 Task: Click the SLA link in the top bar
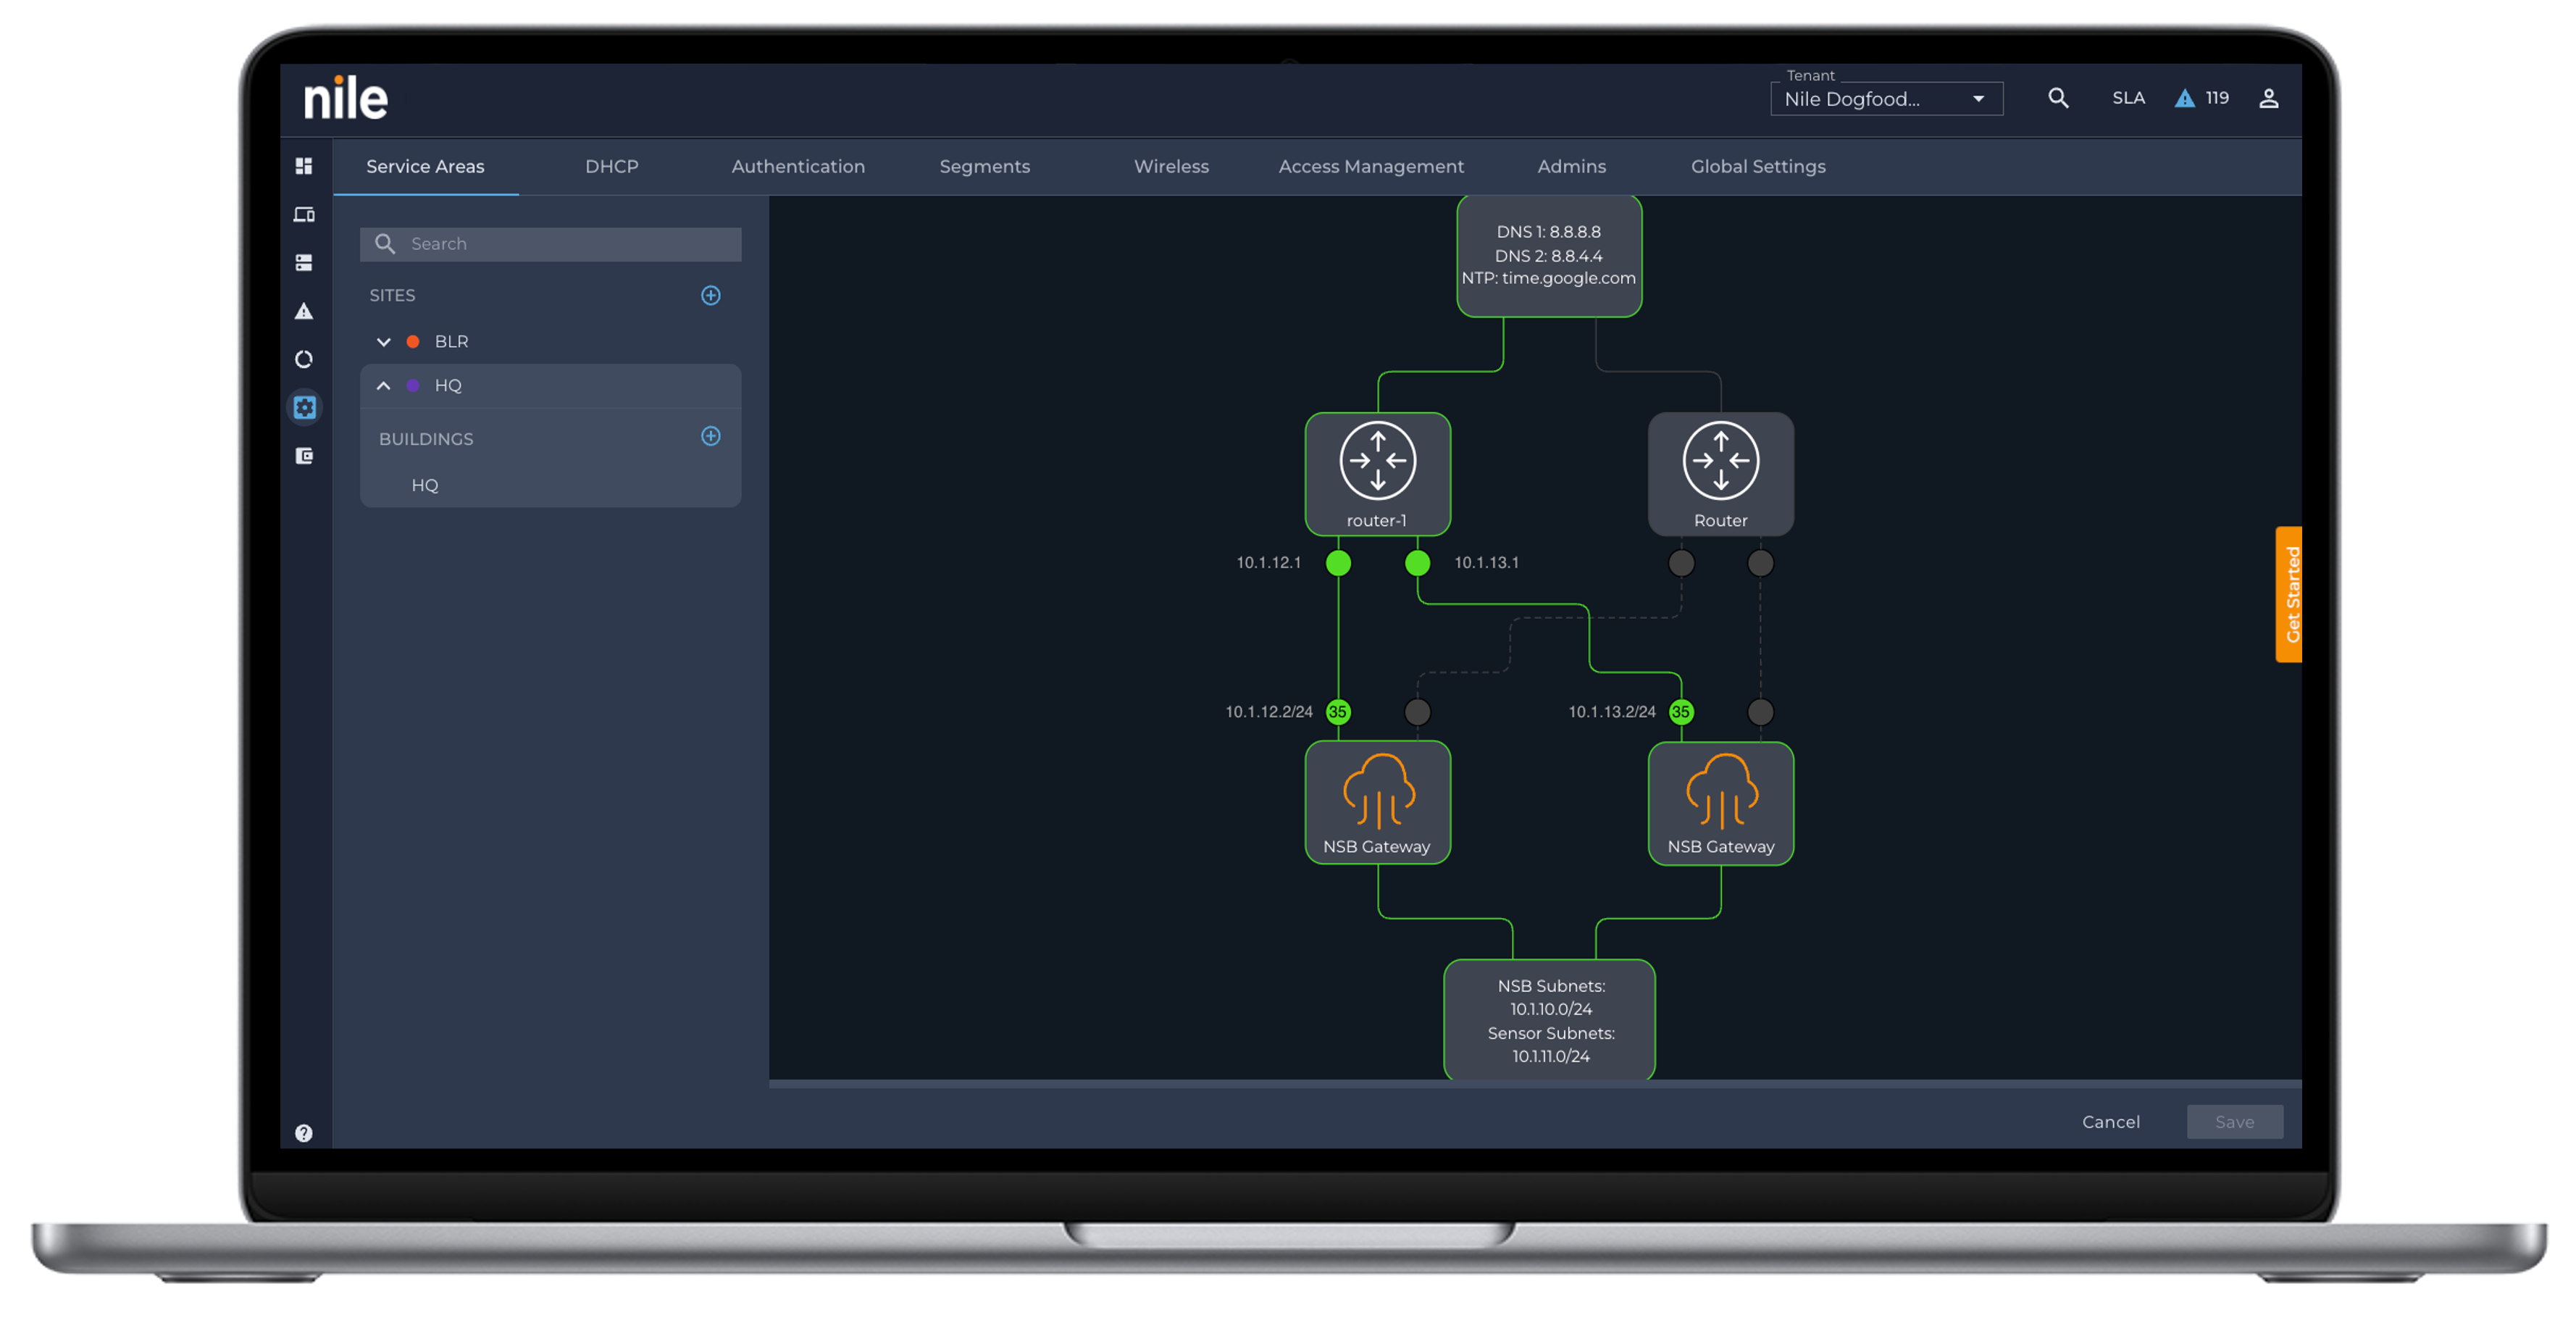(x=2128, y=98)
